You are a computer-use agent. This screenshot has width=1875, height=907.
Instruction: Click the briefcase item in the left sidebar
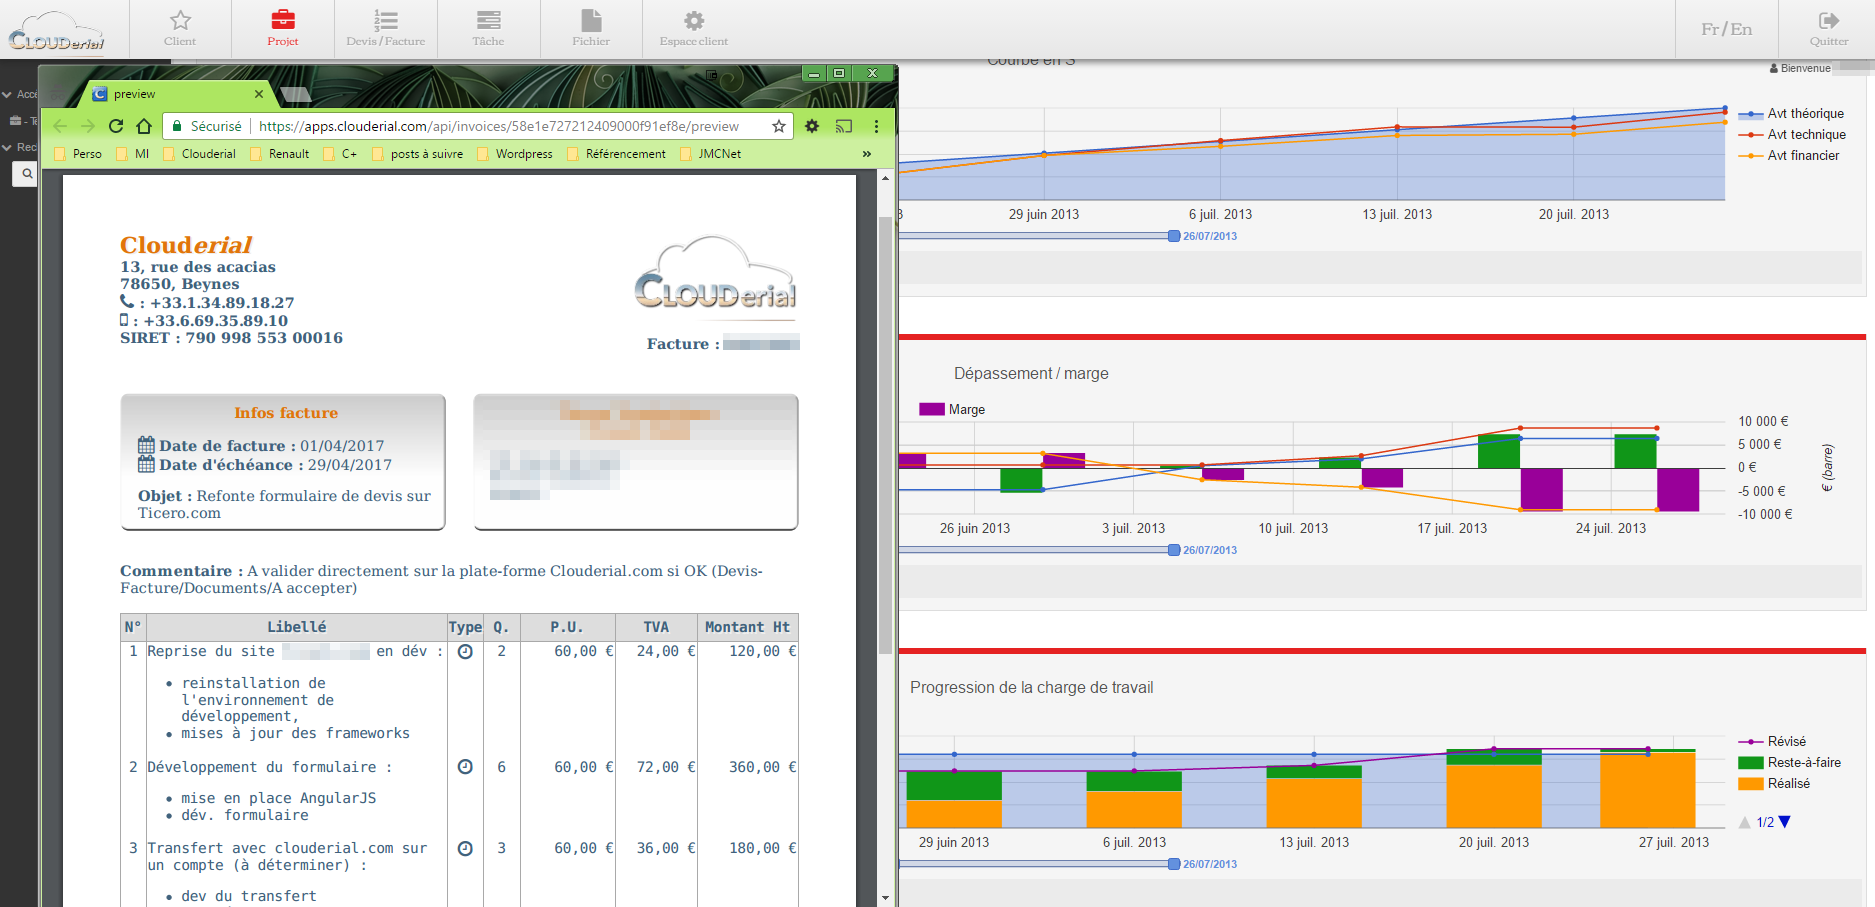coord(16,121)
